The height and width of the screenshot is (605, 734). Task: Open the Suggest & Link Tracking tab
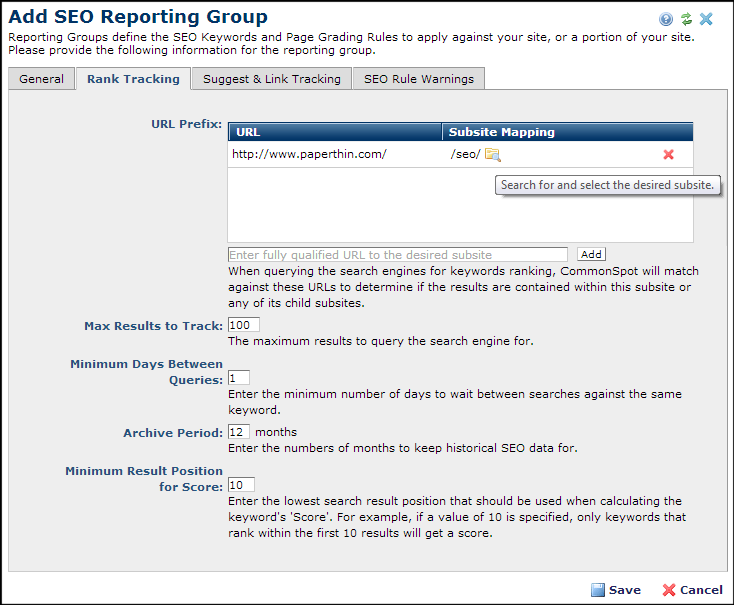[271, 79]
